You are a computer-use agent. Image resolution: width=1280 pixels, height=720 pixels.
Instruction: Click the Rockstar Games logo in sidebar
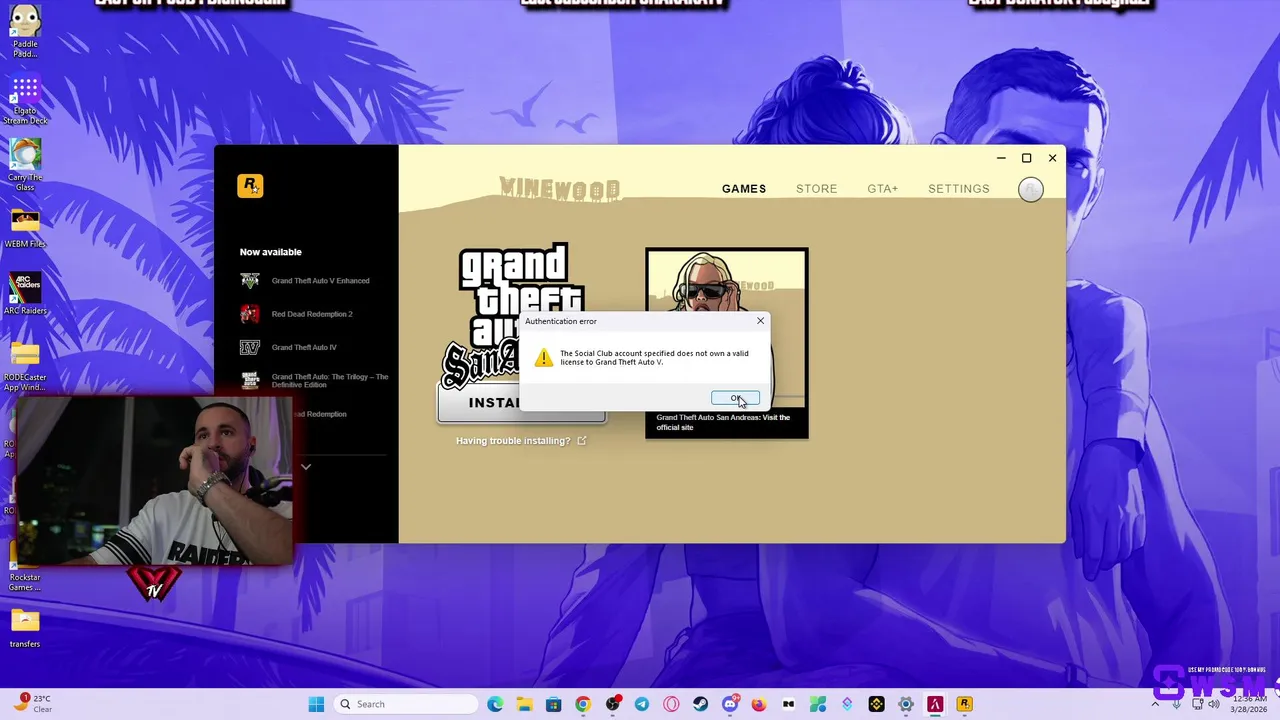[x=250, y=186]
